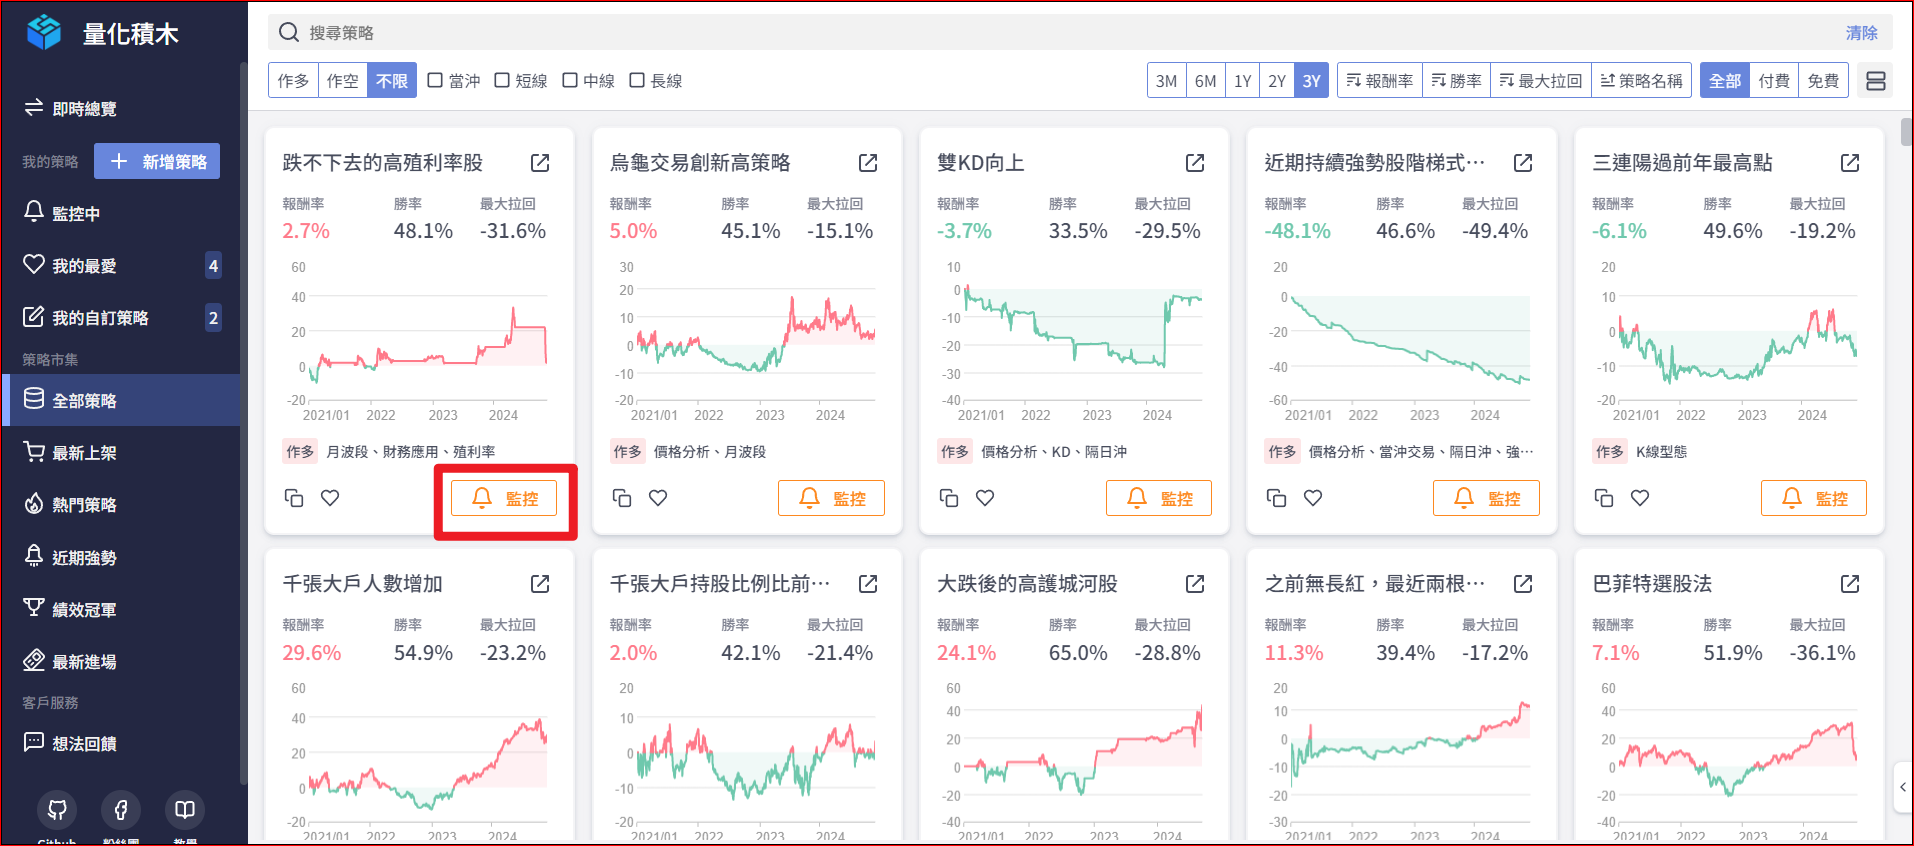
Task: Open 跌不下去的高殖利率股 strategy in new window
Action: click(x=540, y=163)
